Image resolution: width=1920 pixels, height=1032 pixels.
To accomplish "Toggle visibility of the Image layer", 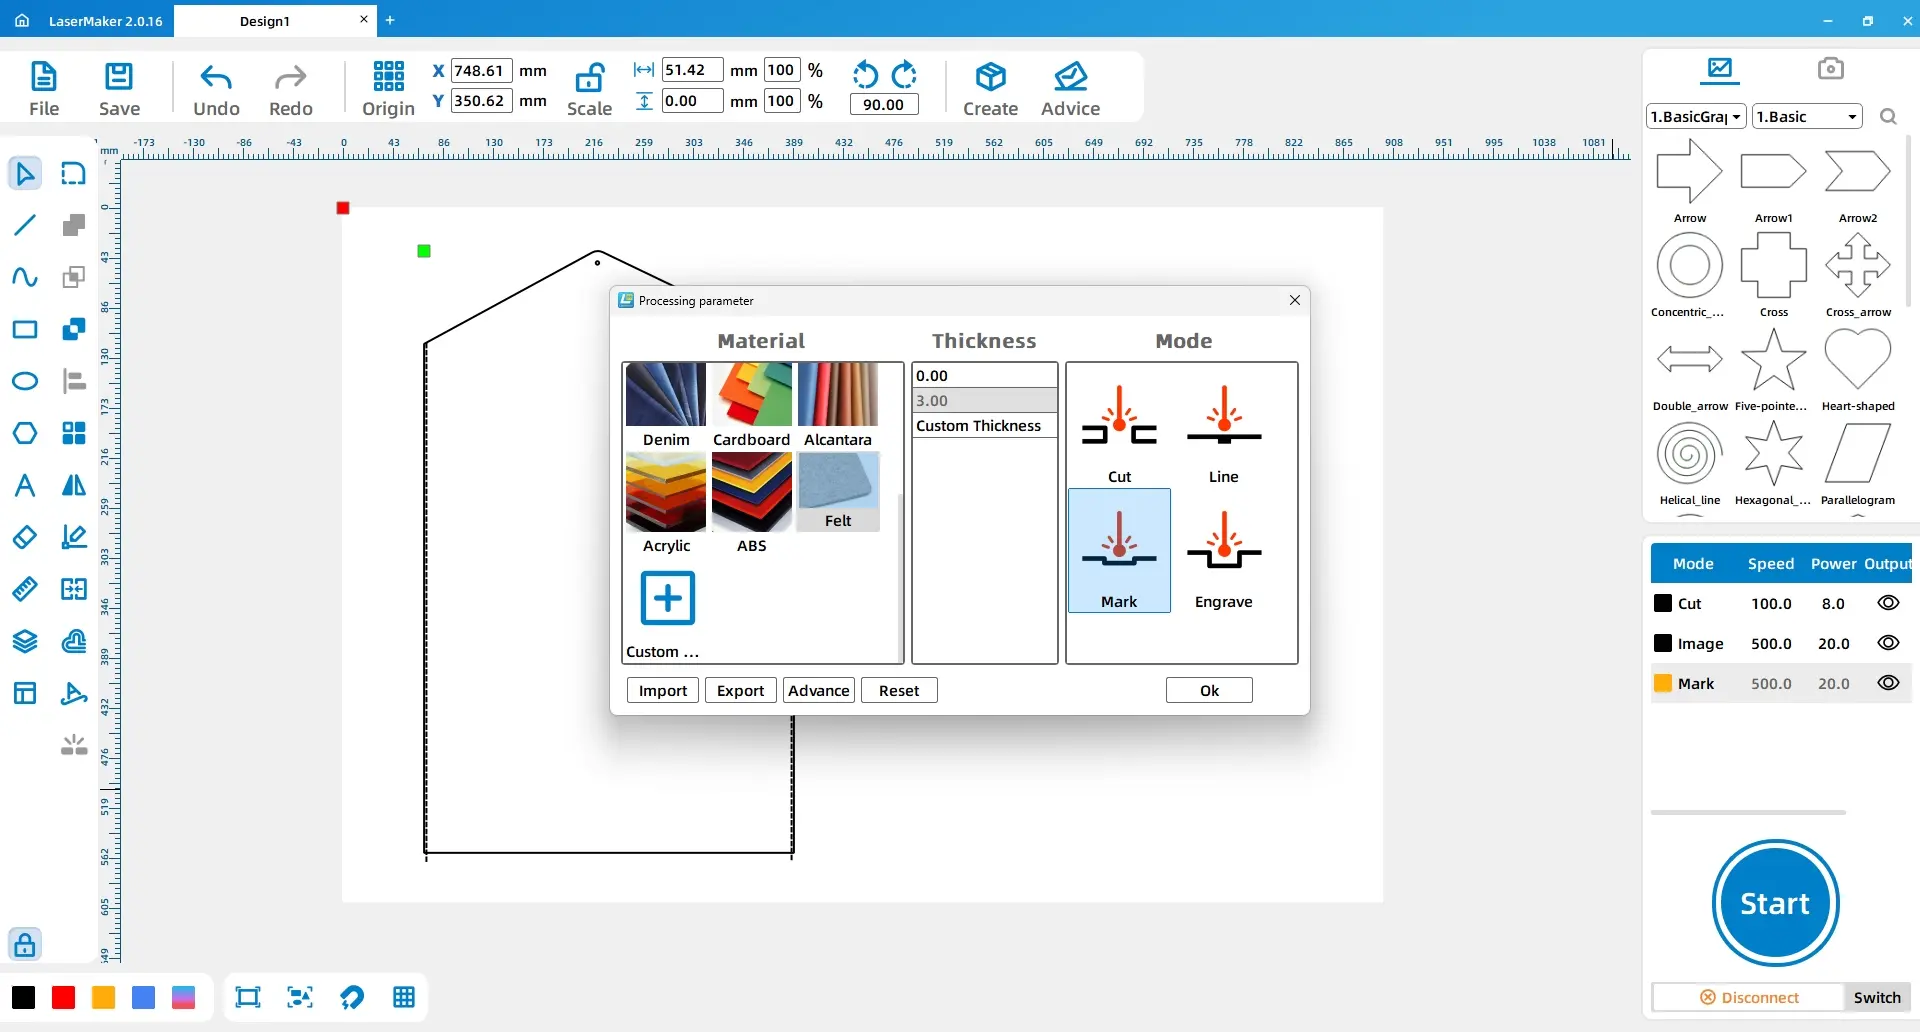I will click(1888, 643).
